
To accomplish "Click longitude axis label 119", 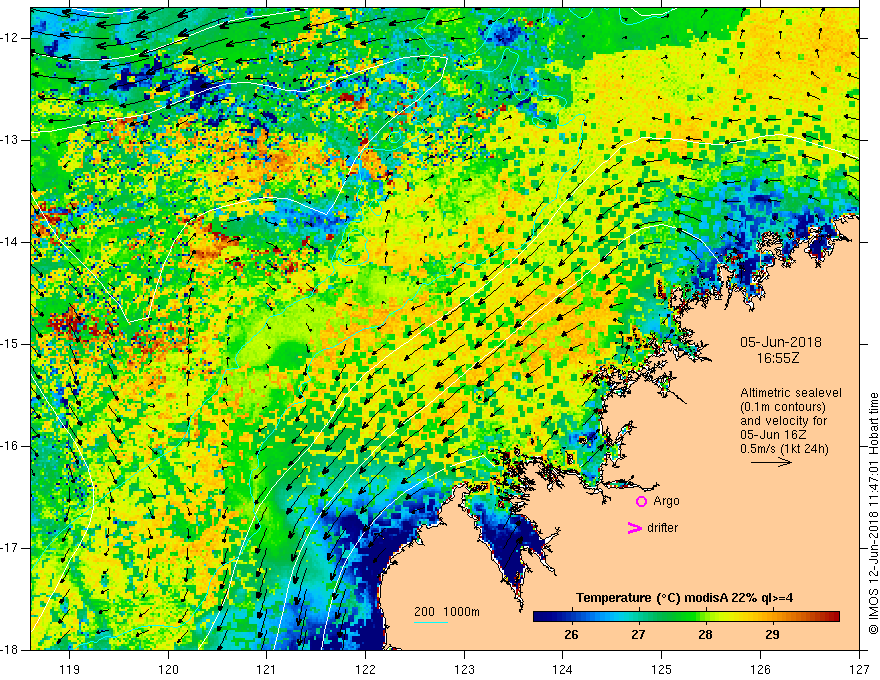I will [x=70, y=669].
